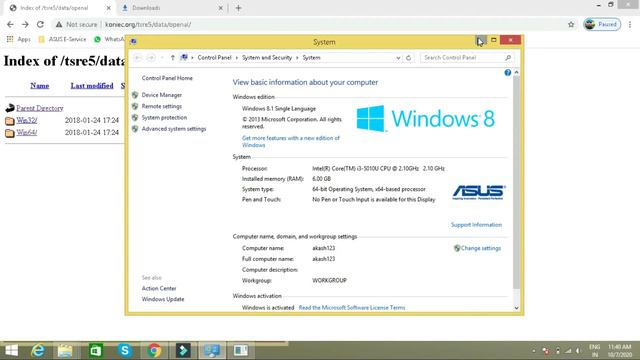
Task: Click System window scrollbar down arrow
Action: click(x=516, y=308)
